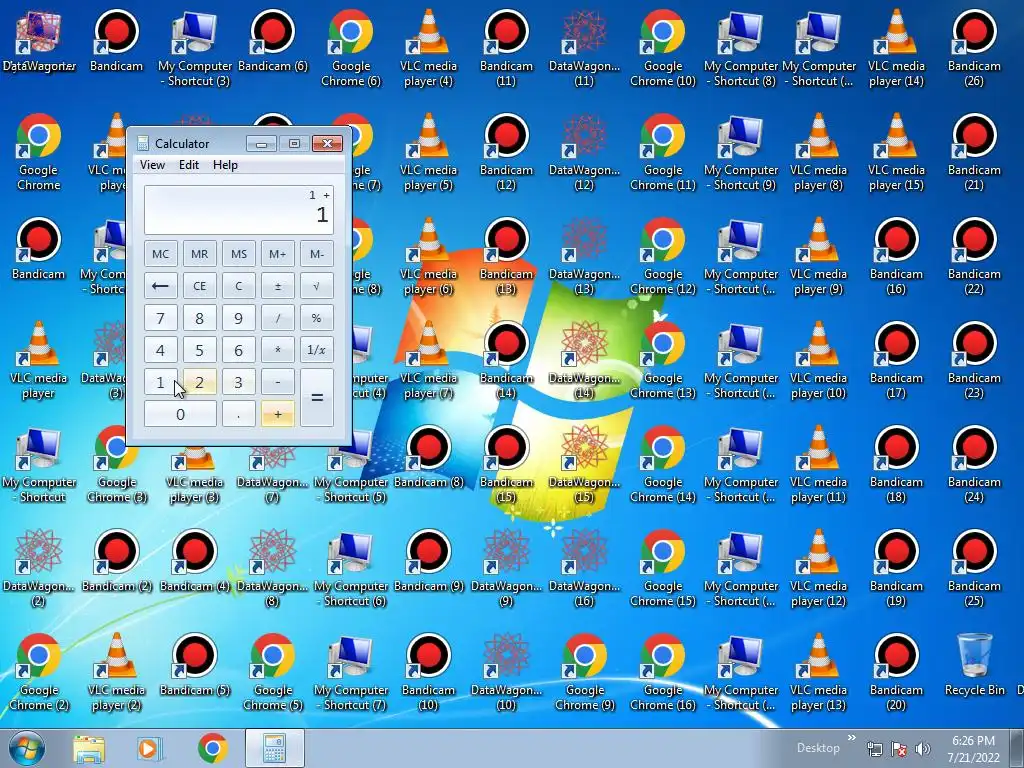Select the Bandicam (25) desktop shortcut
Viewport: 1024px width, 768px height.
pos(974,569)
